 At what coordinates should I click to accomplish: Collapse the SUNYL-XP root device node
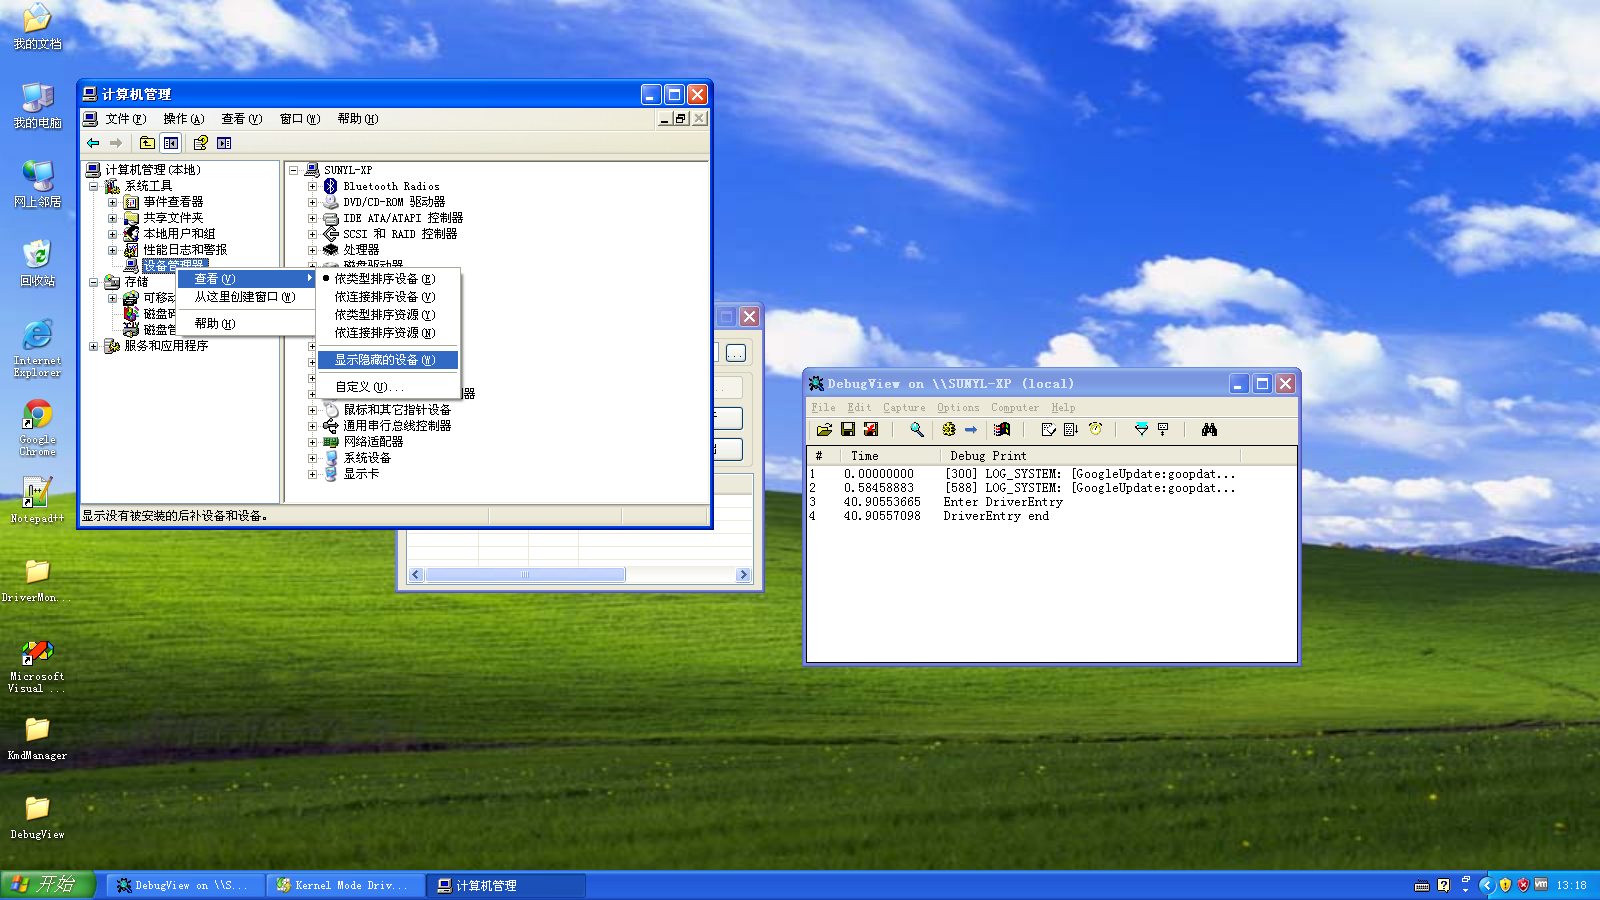[294, 170]
